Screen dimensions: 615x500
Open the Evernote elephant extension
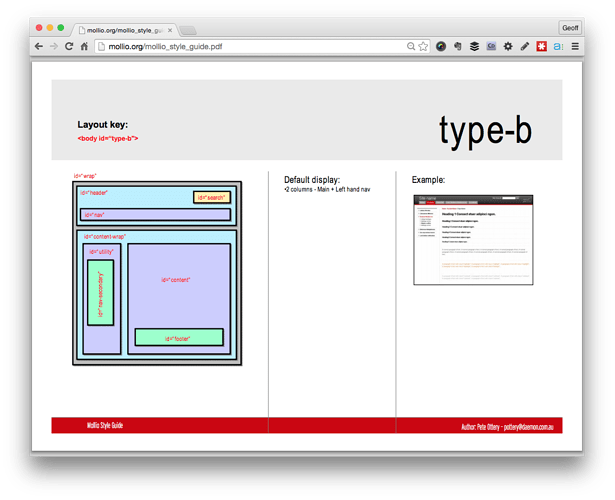coord(457,46)
